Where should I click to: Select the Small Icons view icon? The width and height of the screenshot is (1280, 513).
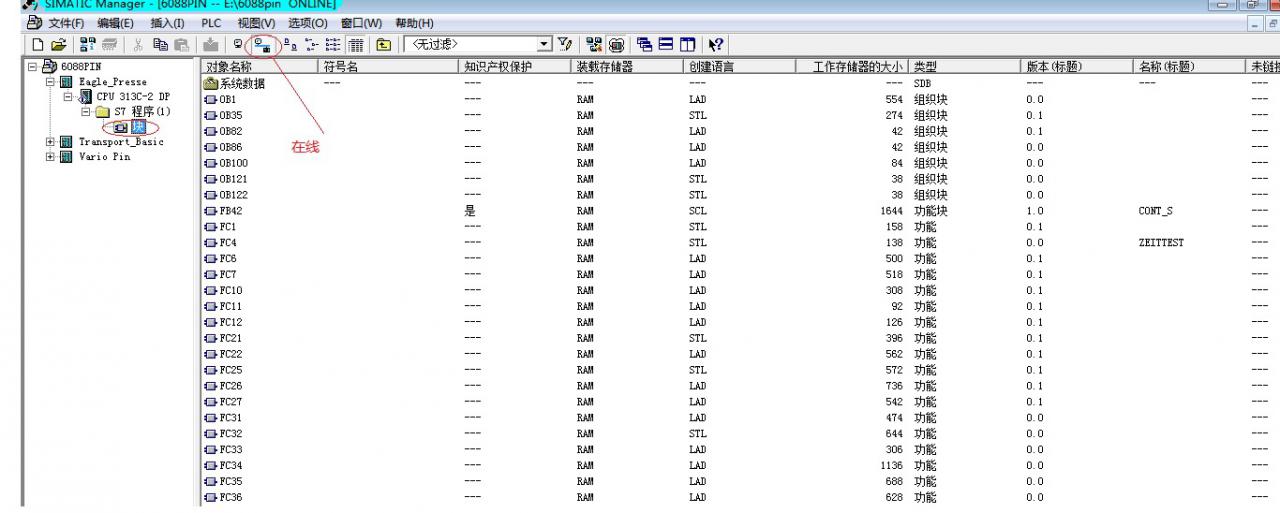pyautogui.click(x=312, y=45)
